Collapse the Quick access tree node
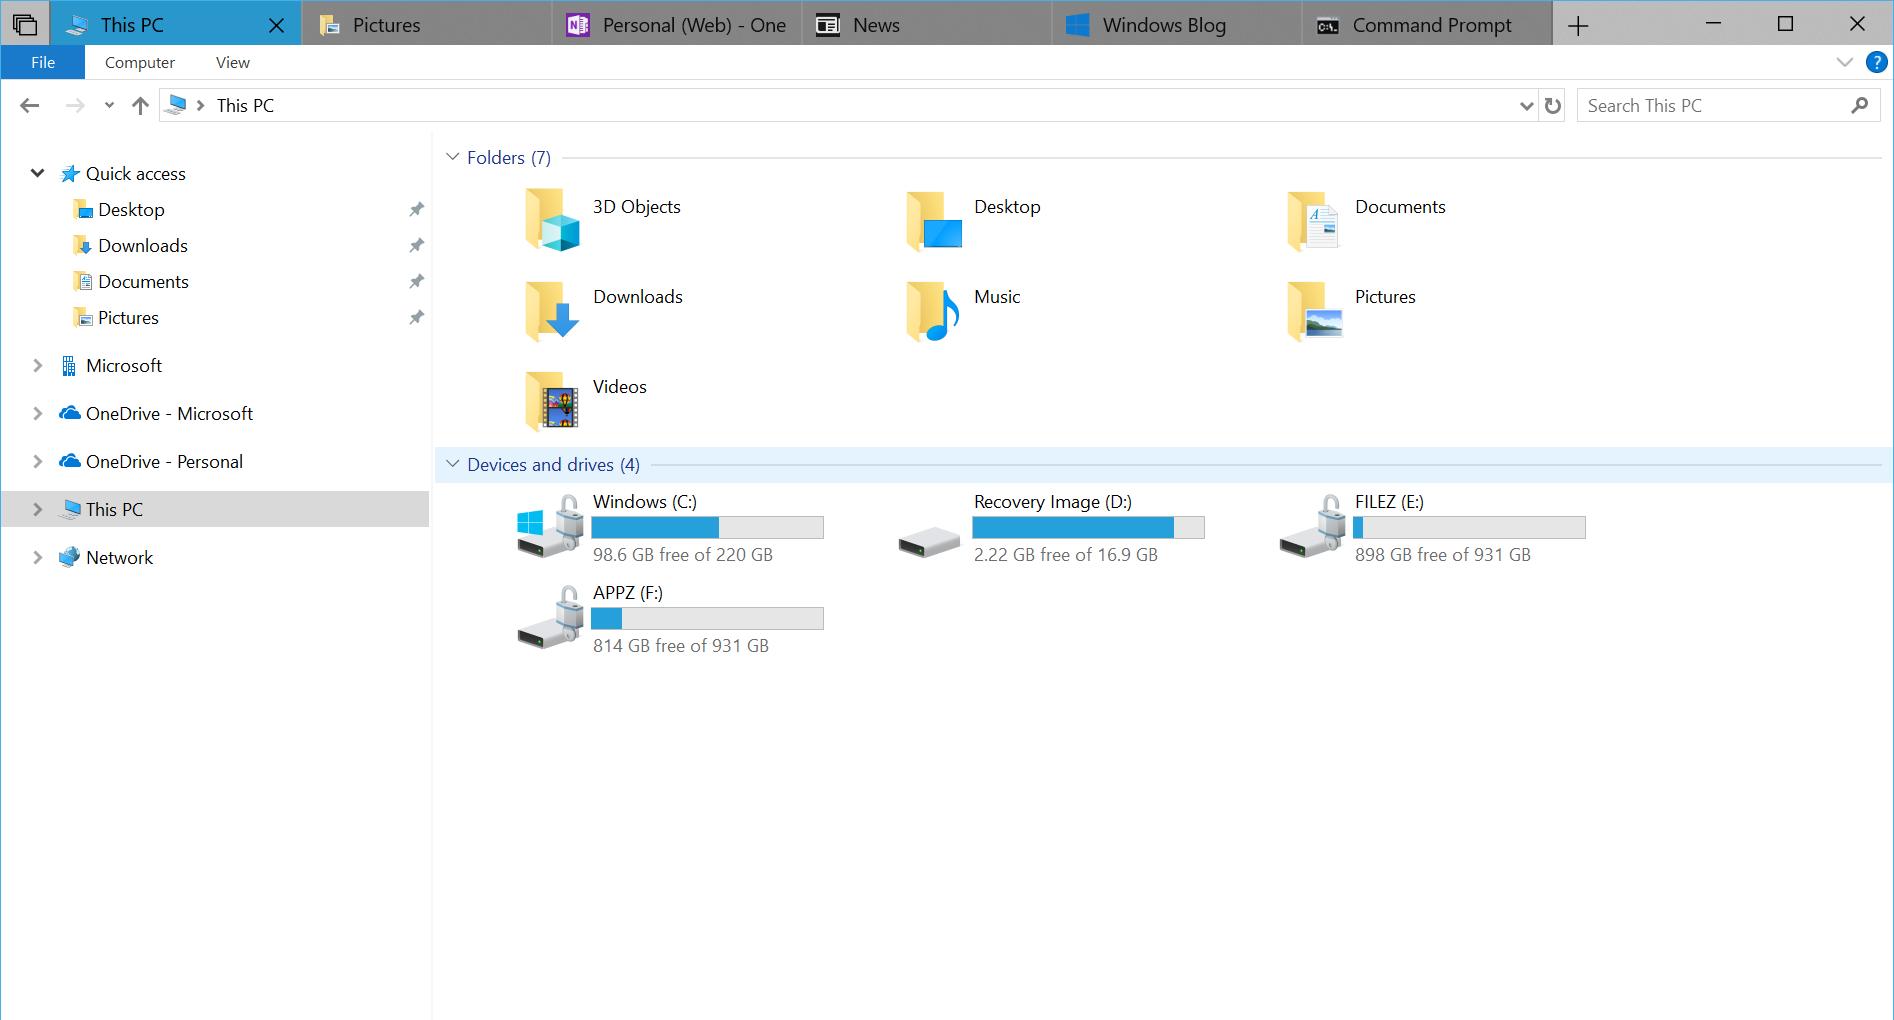The height and width of the screenshot is (1020, 1894). coord(37,173)
